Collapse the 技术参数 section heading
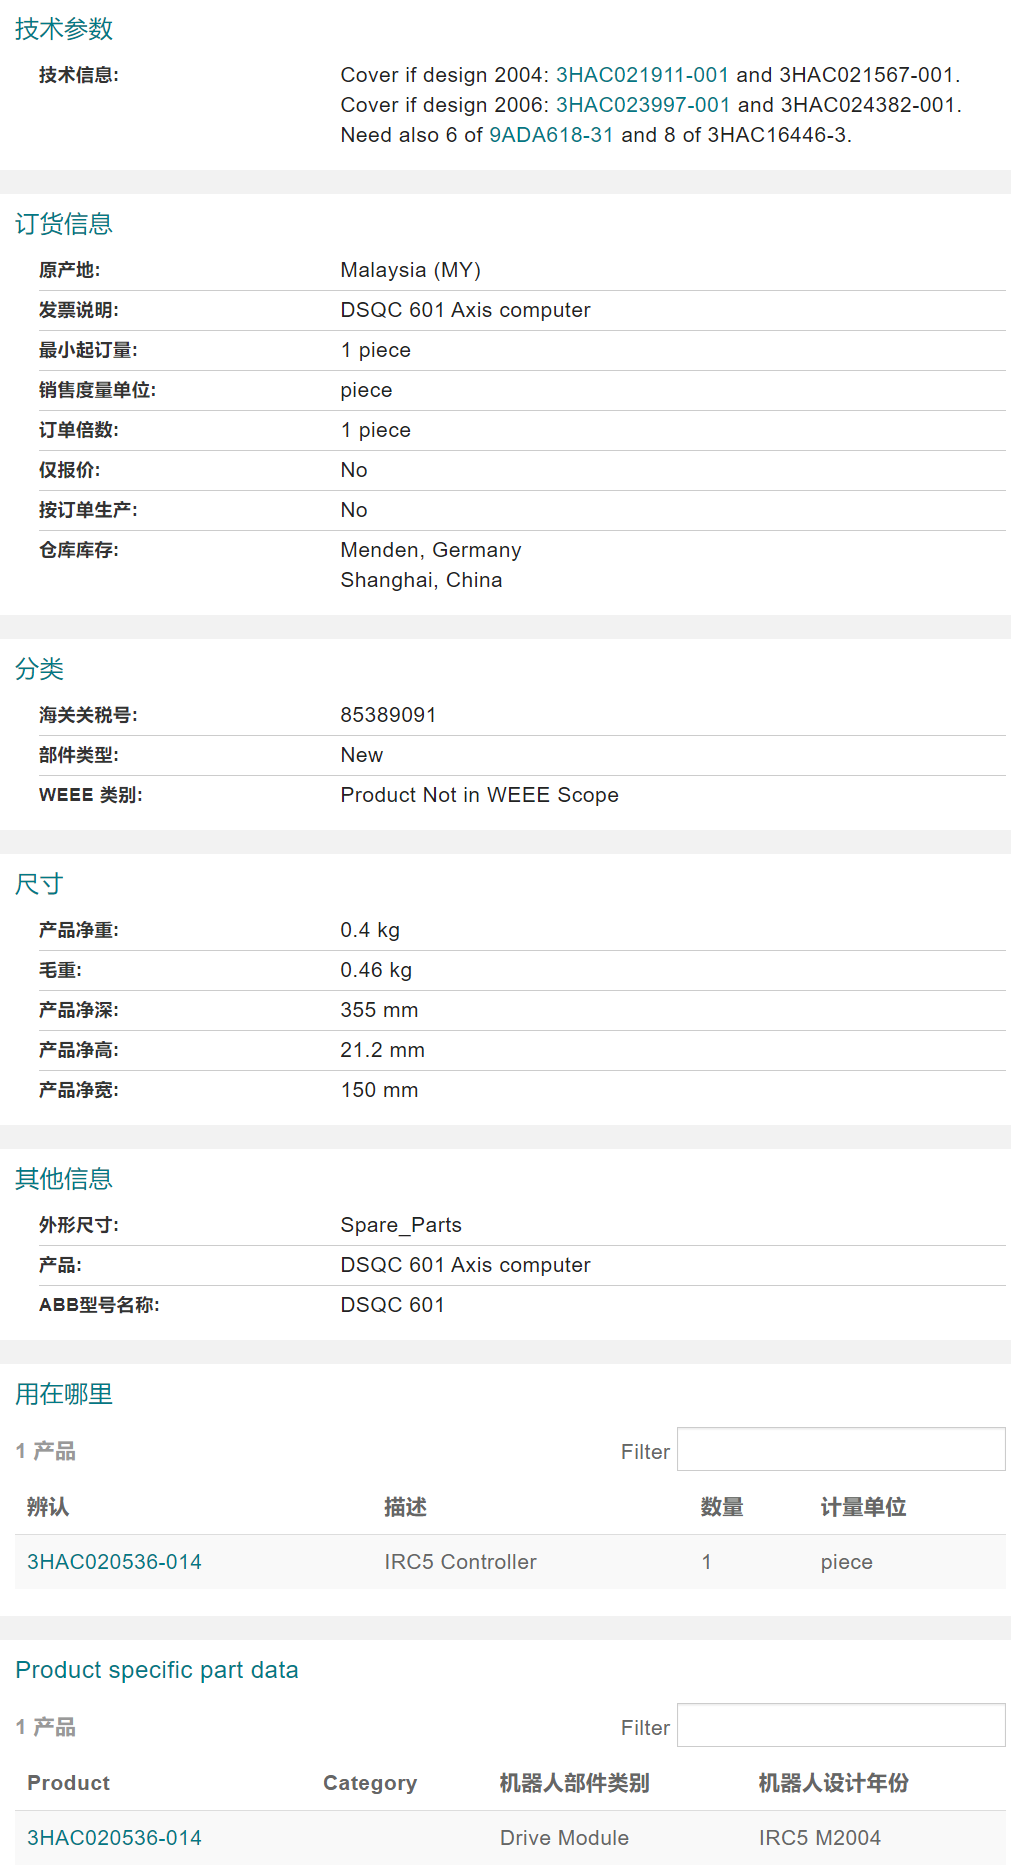This screenshot has width=1011, height=1875. point(64,29)
